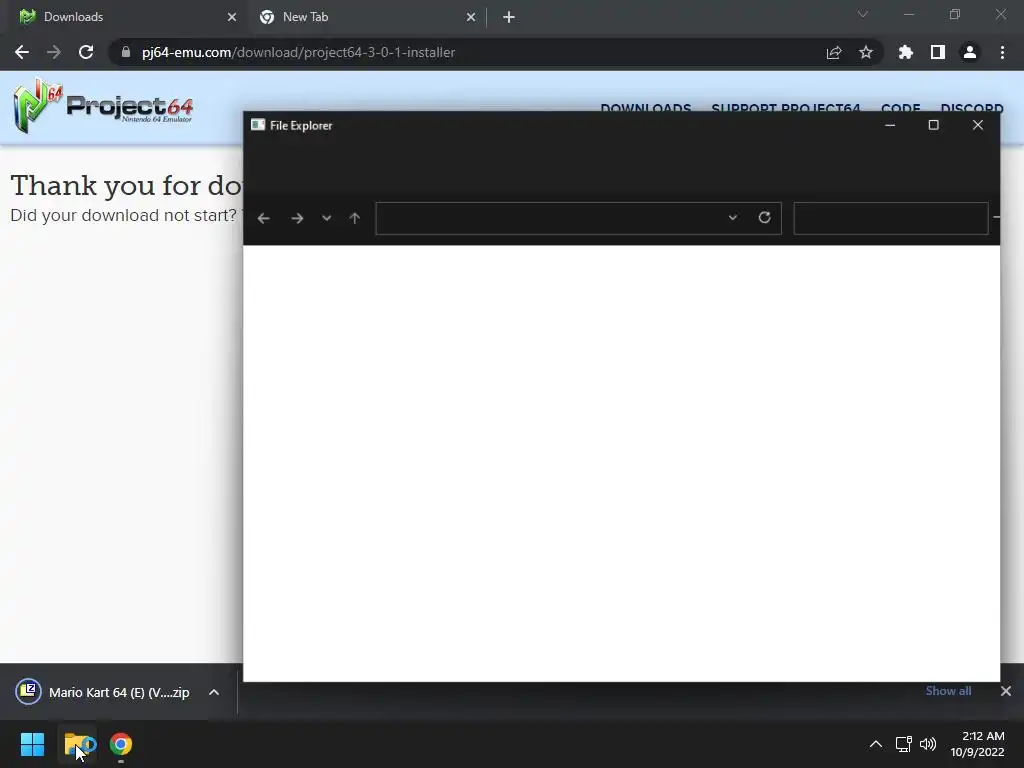The height and width of the screenshot is (768, 1024).
Task: Open recent locations chevron in File Explorer
Action: [327, 218]
